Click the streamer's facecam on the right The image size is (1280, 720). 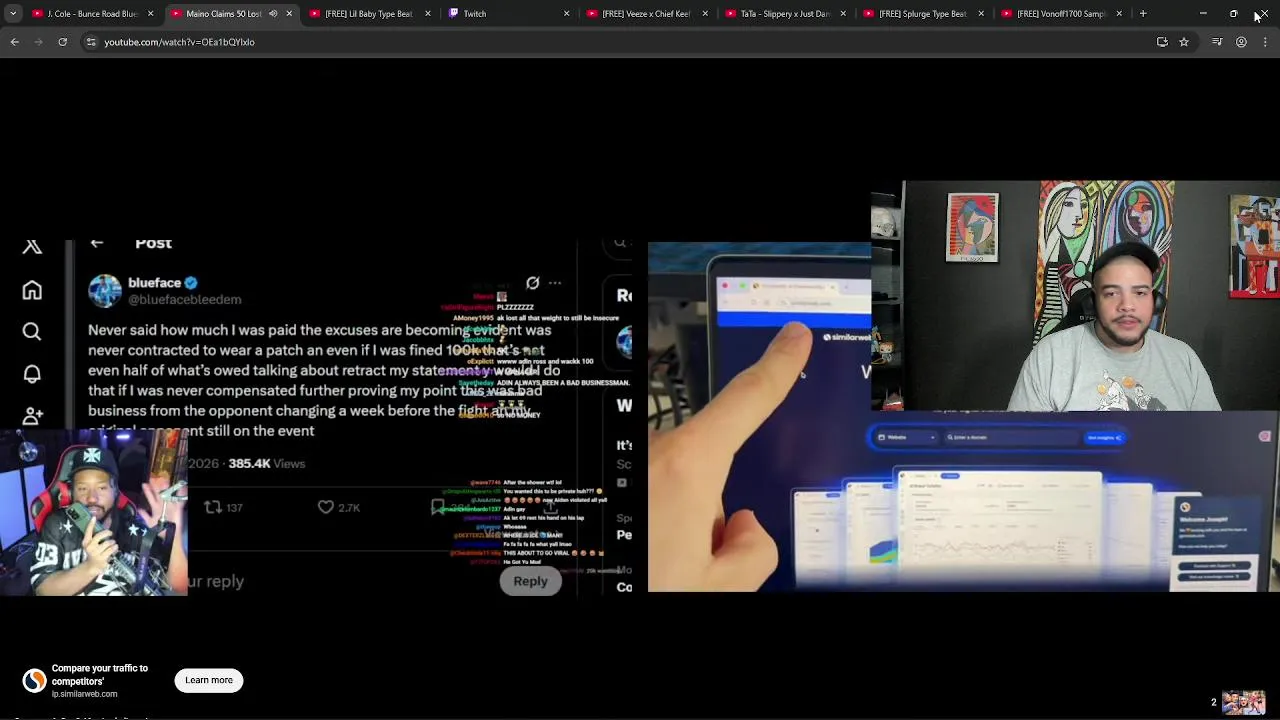click(1075, 296)
